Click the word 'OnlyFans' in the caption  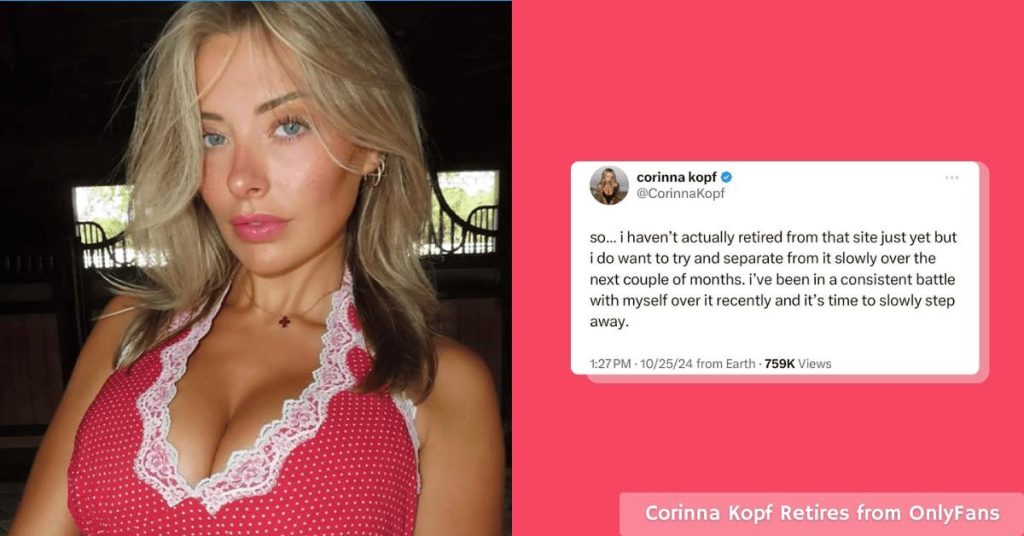pos(954,513)
